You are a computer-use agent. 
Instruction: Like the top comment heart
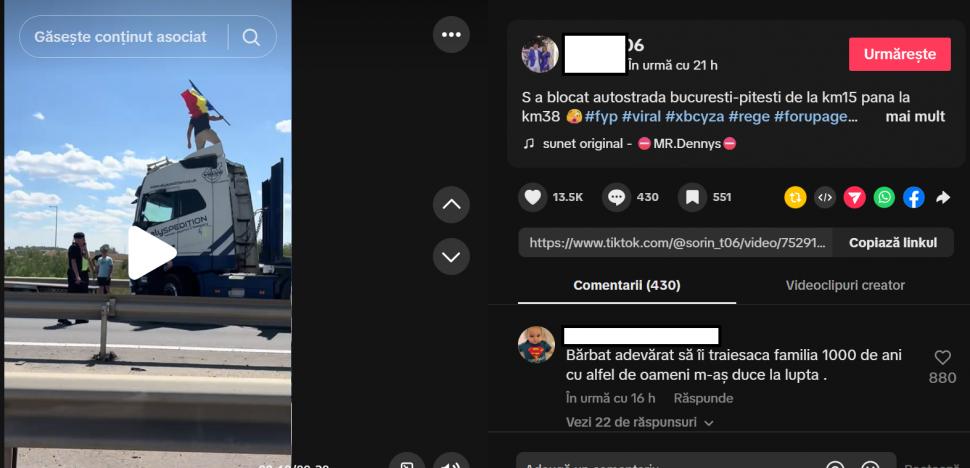pyautogui.click(x=942, y=357)
